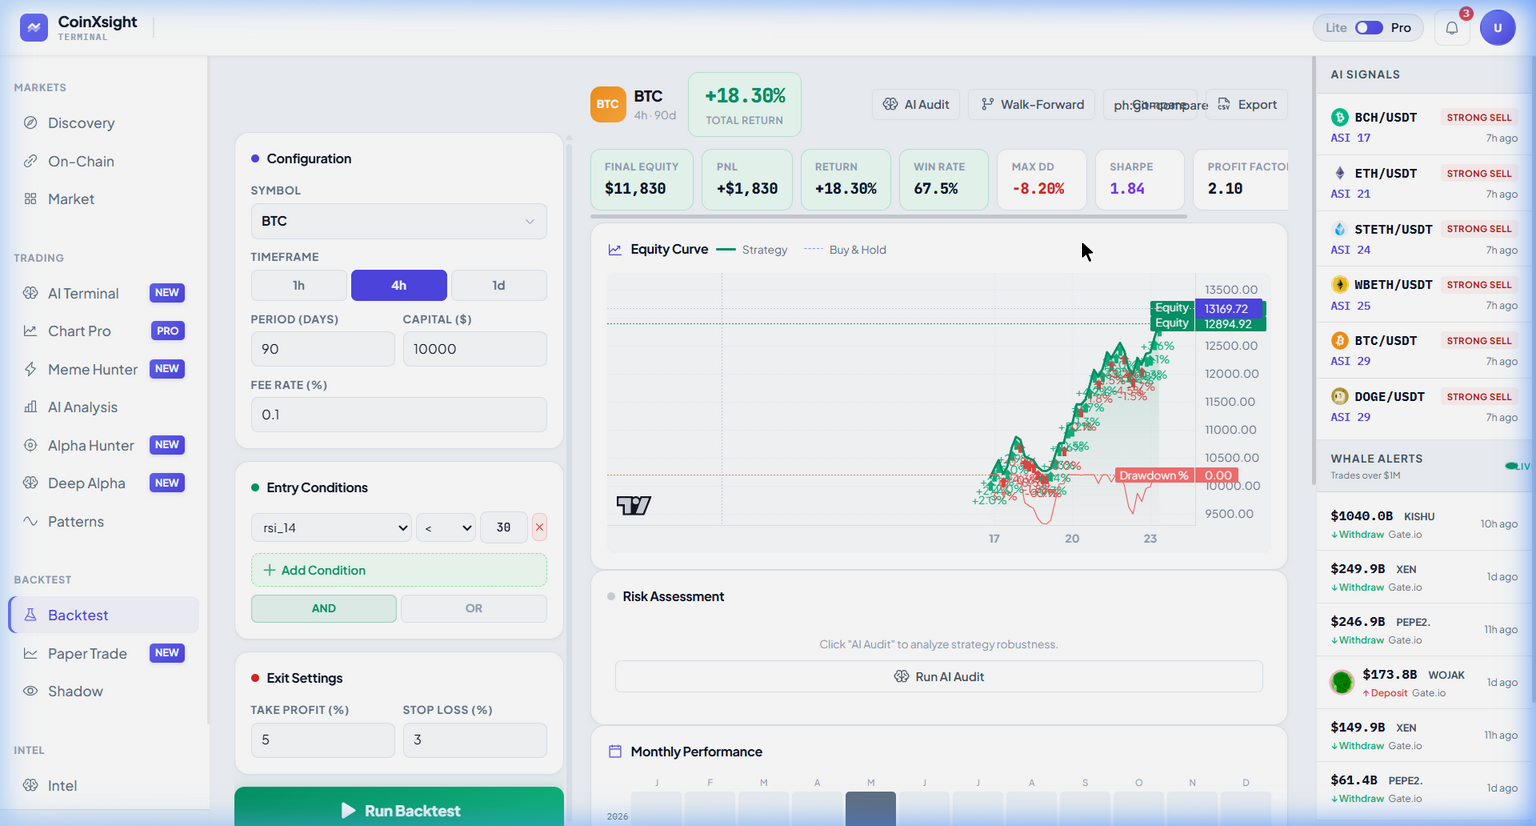Choose the AND condition logic

coord(324,608)
